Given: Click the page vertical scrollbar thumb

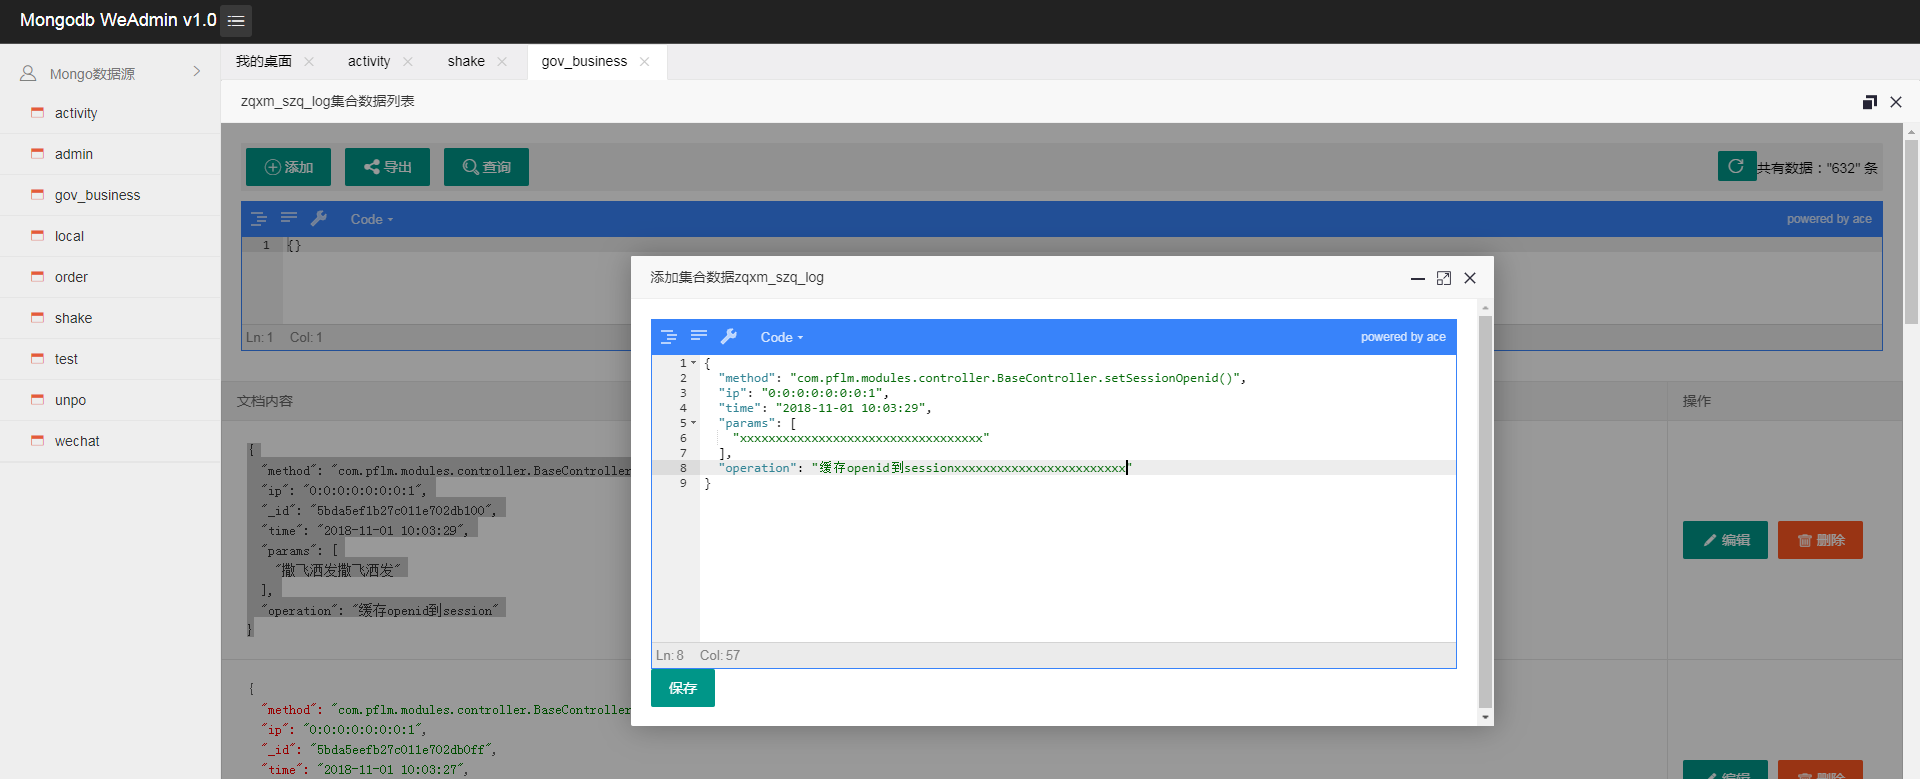Looking at the screenshot, I should click(1911, 232).
